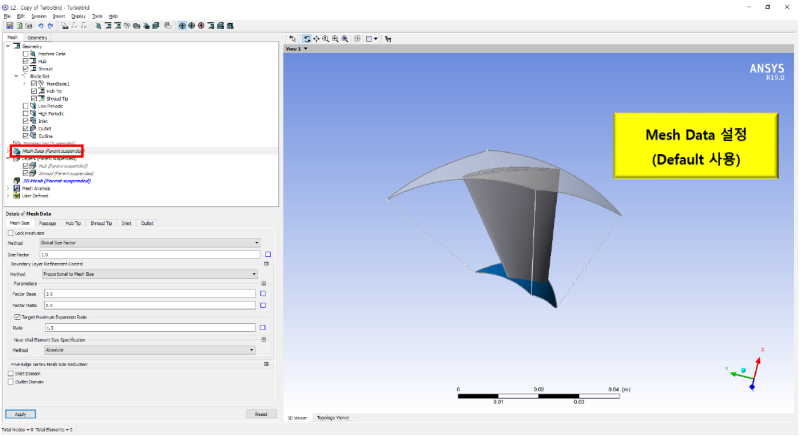
Task: Open the Absolute method dropdown
Action: (x=150, y=350)
